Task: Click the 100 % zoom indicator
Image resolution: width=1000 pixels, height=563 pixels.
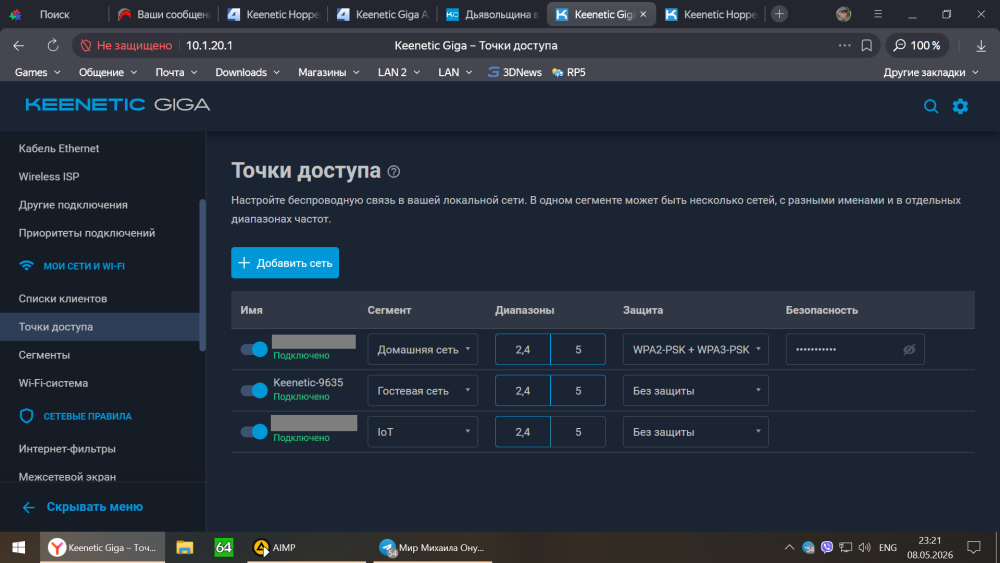Action: (916, 45)
